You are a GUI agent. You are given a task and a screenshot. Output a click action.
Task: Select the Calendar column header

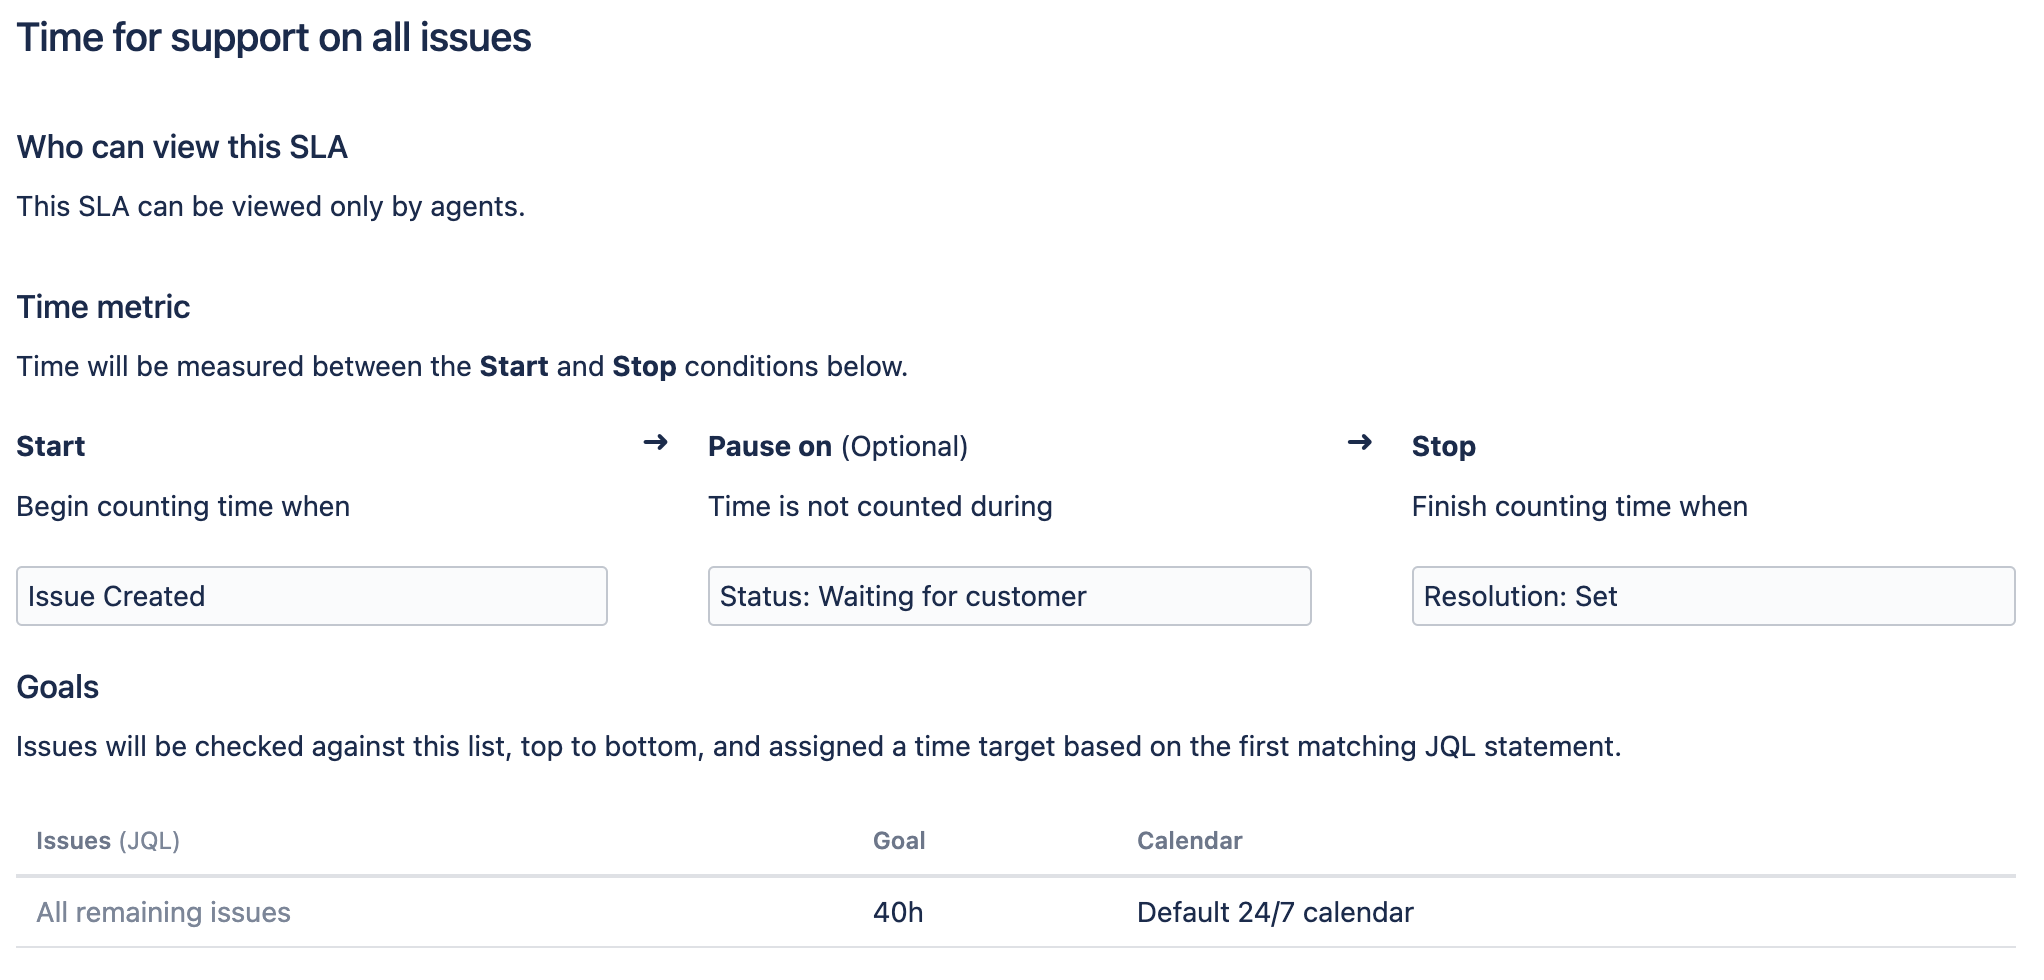pyautogui.click(x=1189, y=841)
